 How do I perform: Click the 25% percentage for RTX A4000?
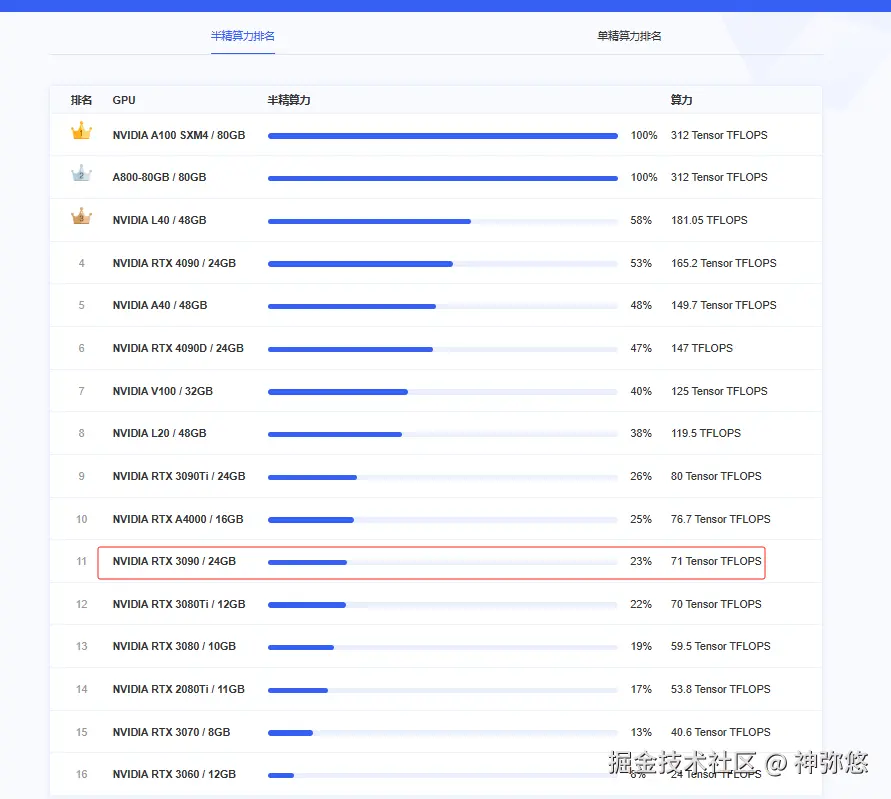tap(641, 519)
